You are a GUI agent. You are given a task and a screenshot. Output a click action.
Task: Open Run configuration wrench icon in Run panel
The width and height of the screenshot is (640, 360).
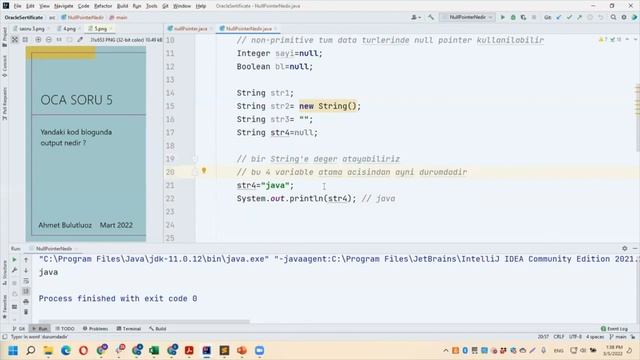14,270
